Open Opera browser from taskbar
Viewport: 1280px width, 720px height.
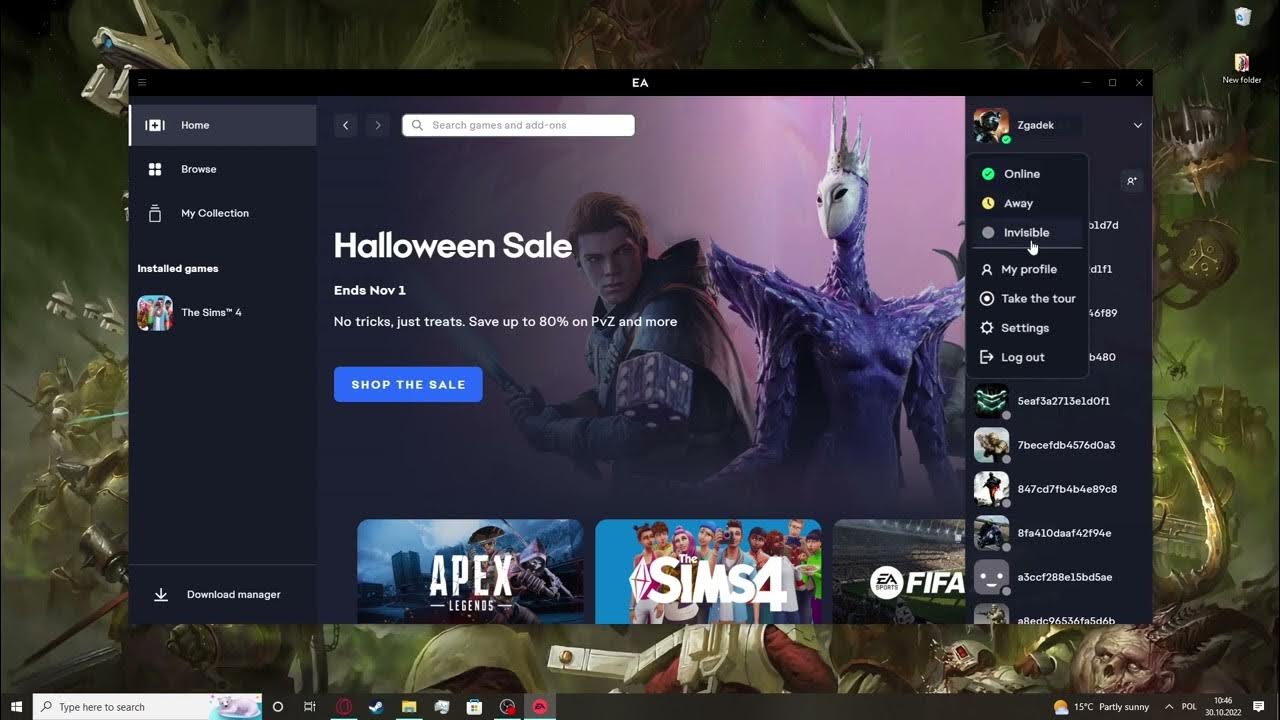pos(343,706)
